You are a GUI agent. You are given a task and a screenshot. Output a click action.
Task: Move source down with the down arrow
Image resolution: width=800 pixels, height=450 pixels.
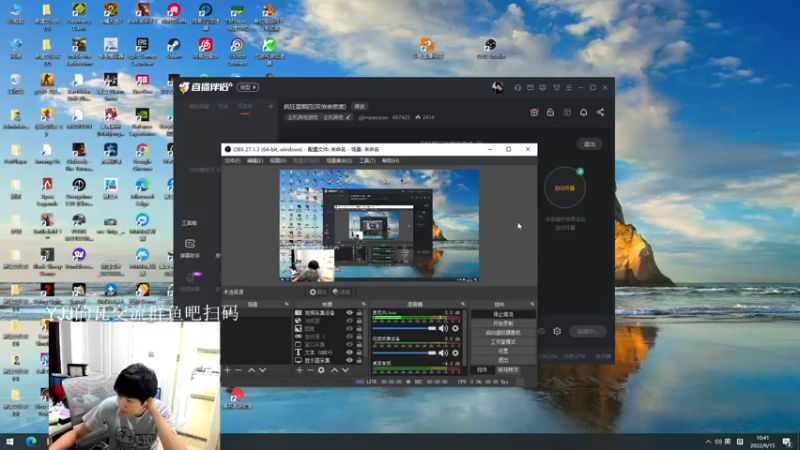(x=345, y=370)
